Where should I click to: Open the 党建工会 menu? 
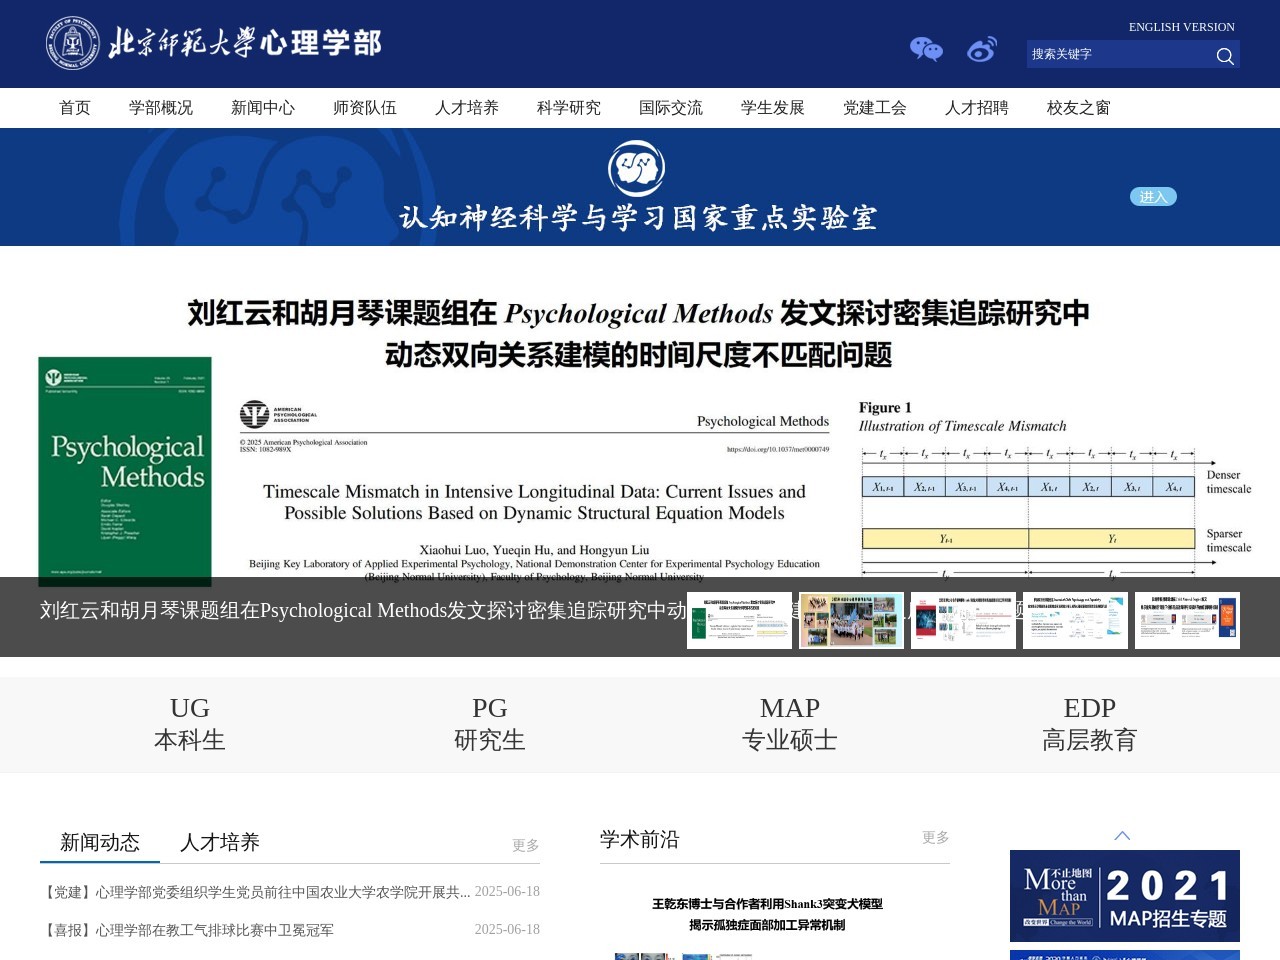[875, 108]
